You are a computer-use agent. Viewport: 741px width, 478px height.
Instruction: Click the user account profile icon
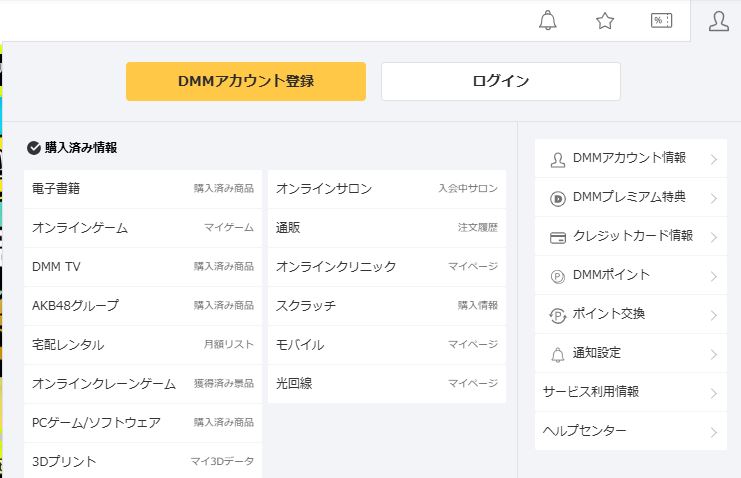718,21
